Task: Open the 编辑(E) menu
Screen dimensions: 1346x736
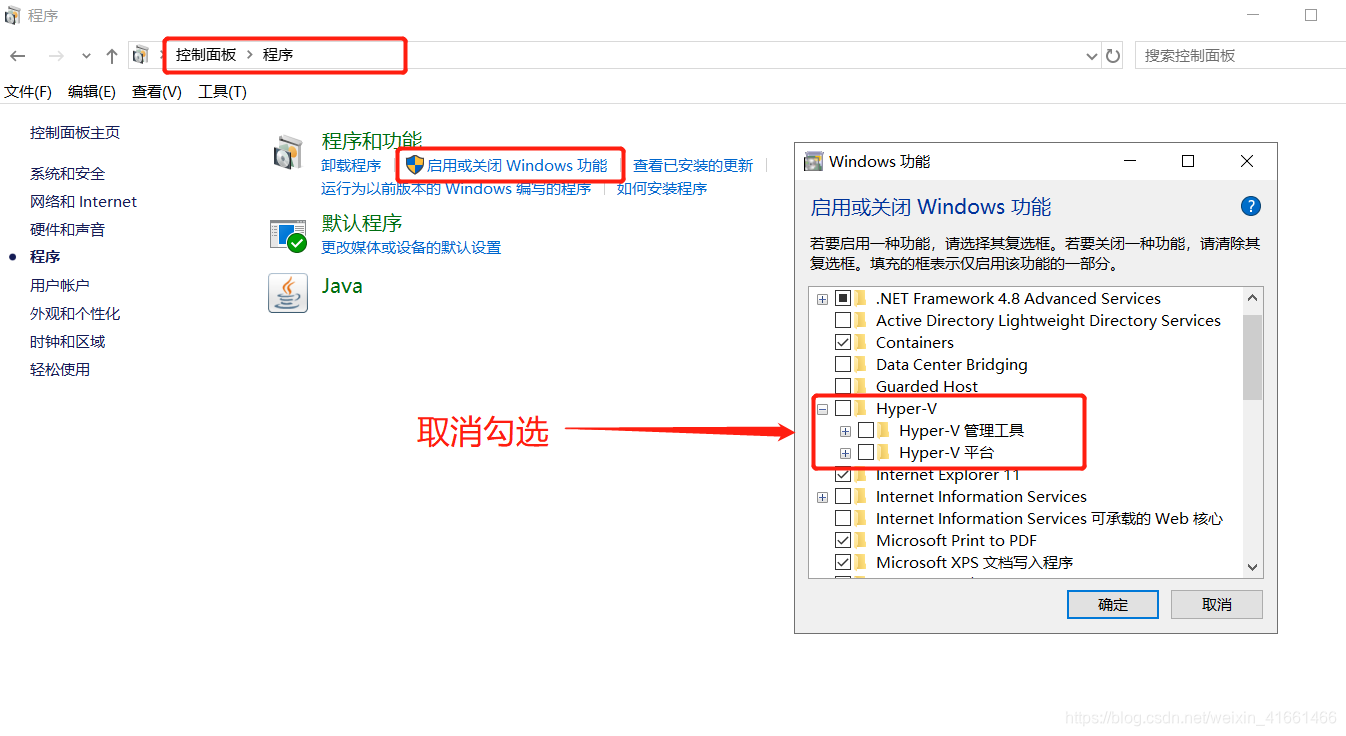Action: [92, 92]
